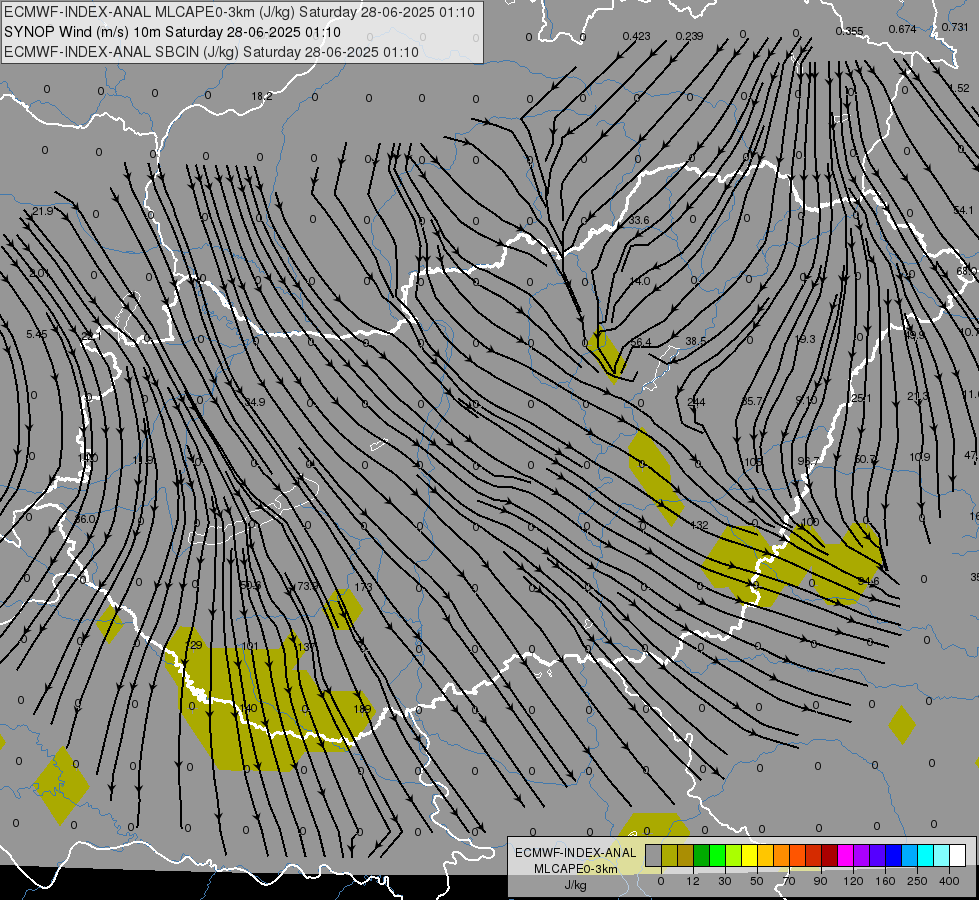Screen dimensions: 979x900
Task: Click the map value 10.9
Action: [x=920, y=457]
